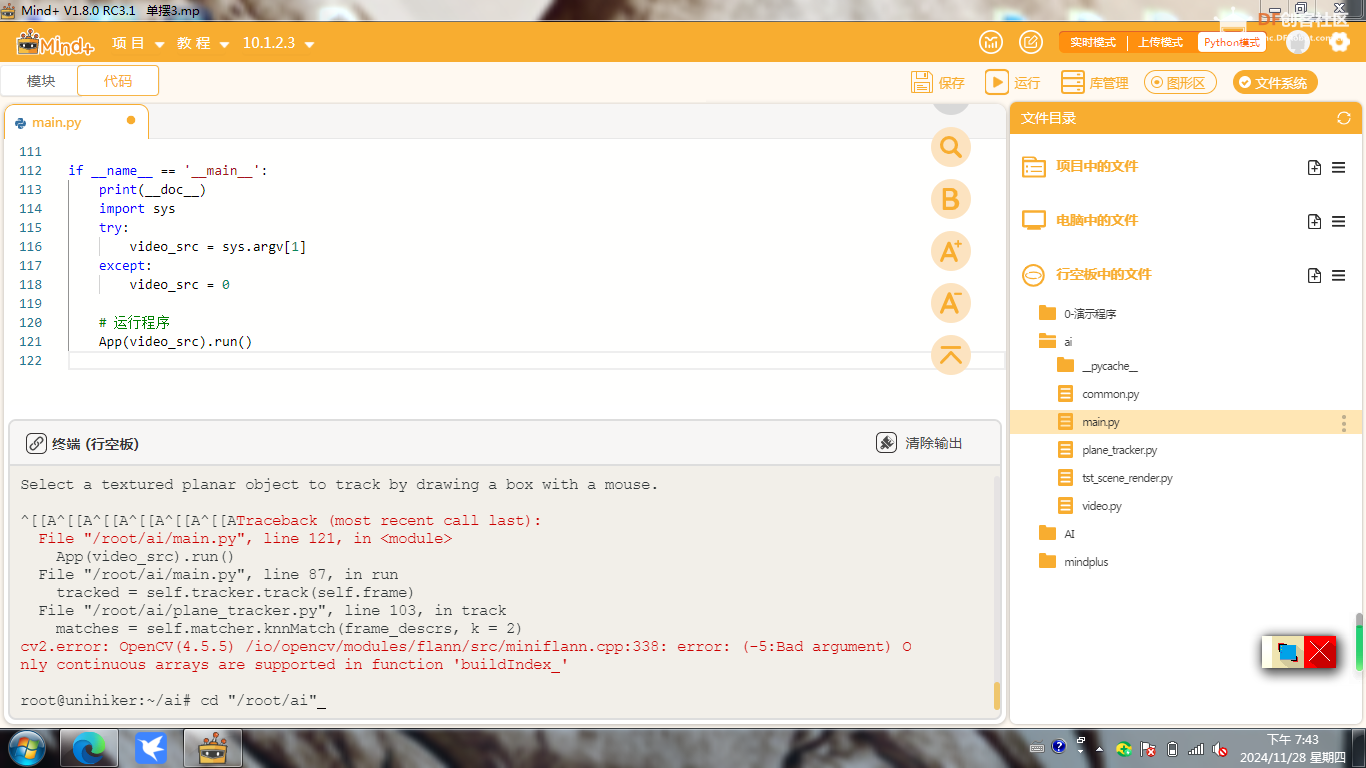Click the terminal scrollbar thumb

997,696
